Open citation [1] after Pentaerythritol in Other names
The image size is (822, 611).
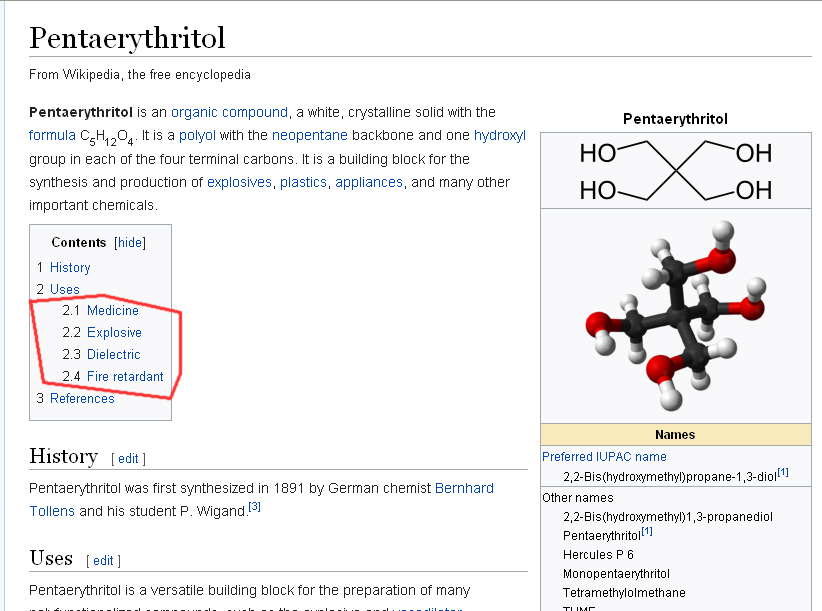[647, 531]
